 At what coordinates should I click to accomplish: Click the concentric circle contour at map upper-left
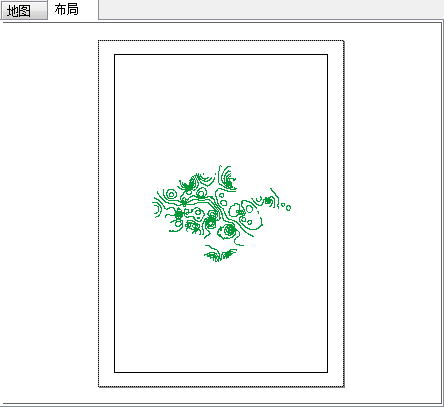171,194
